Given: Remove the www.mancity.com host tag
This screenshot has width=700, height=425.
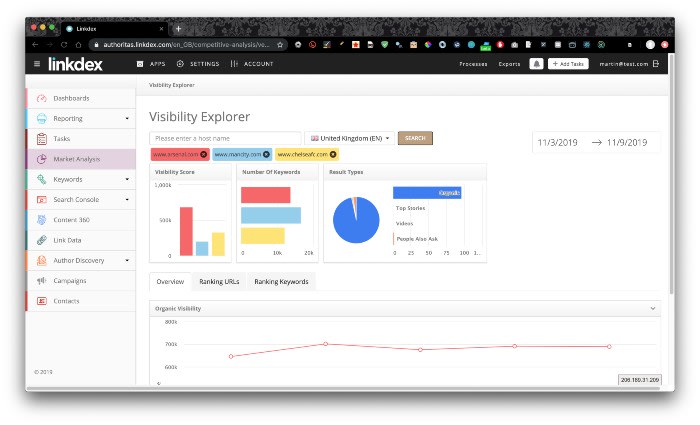Looking at the screenshot, I should click(x=266, y=154).
